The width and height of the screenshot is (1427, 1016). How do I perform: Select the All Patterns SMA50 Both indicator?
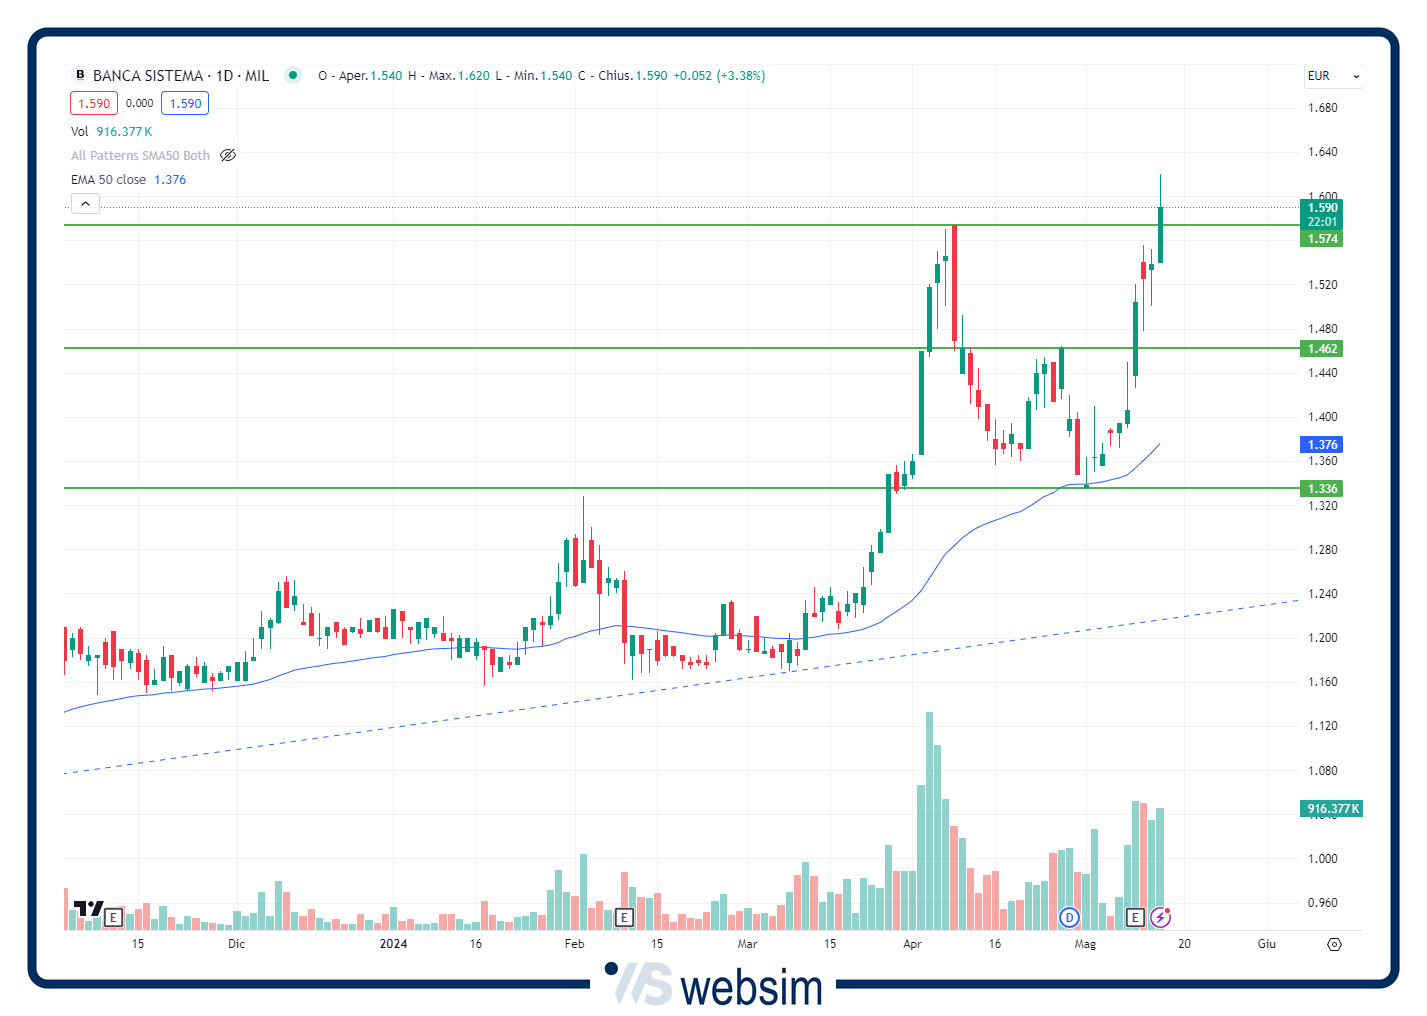click(140, 155)
